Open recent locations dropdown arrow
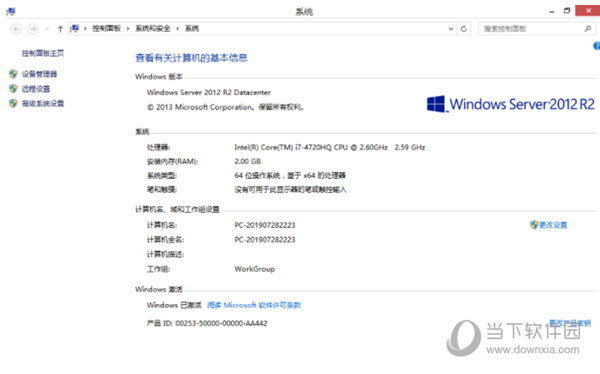Screen dimensions: 600x374 tap(47, 29)
